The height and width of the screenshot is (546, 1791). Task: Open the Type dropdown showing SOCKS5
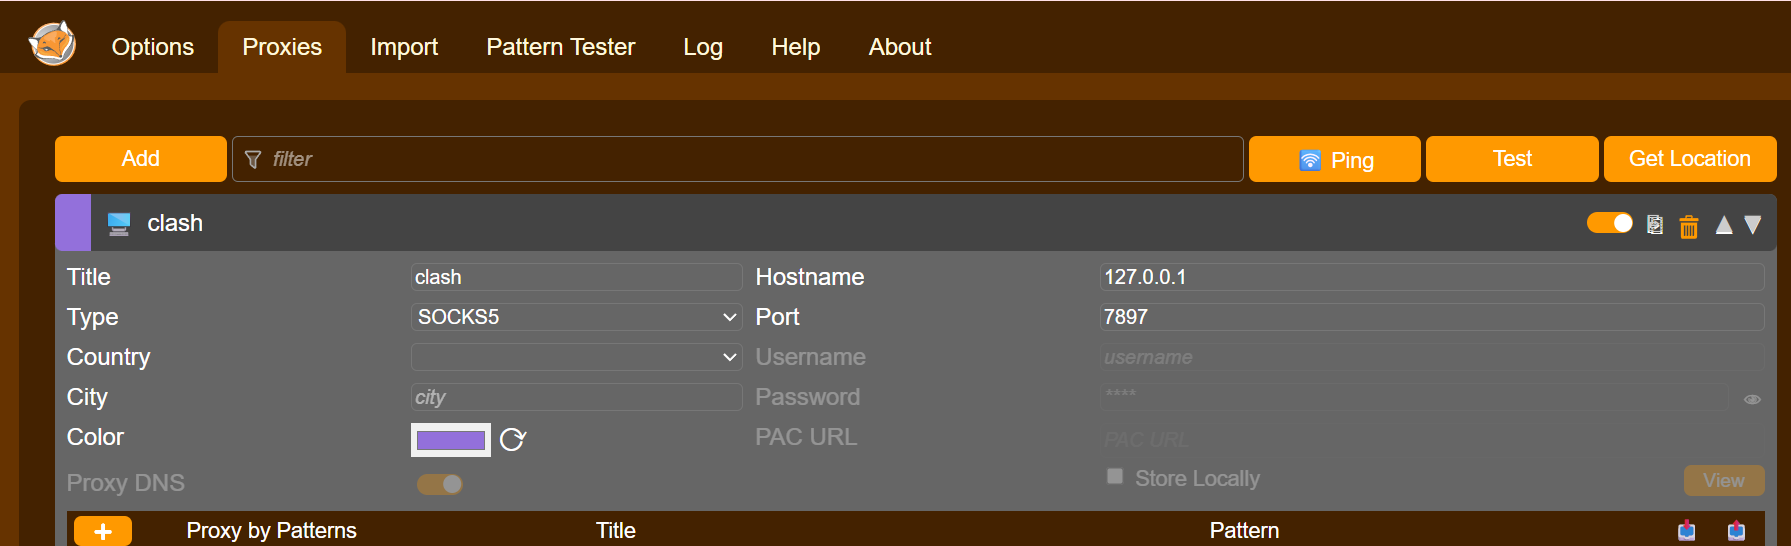tap(576, 317)
